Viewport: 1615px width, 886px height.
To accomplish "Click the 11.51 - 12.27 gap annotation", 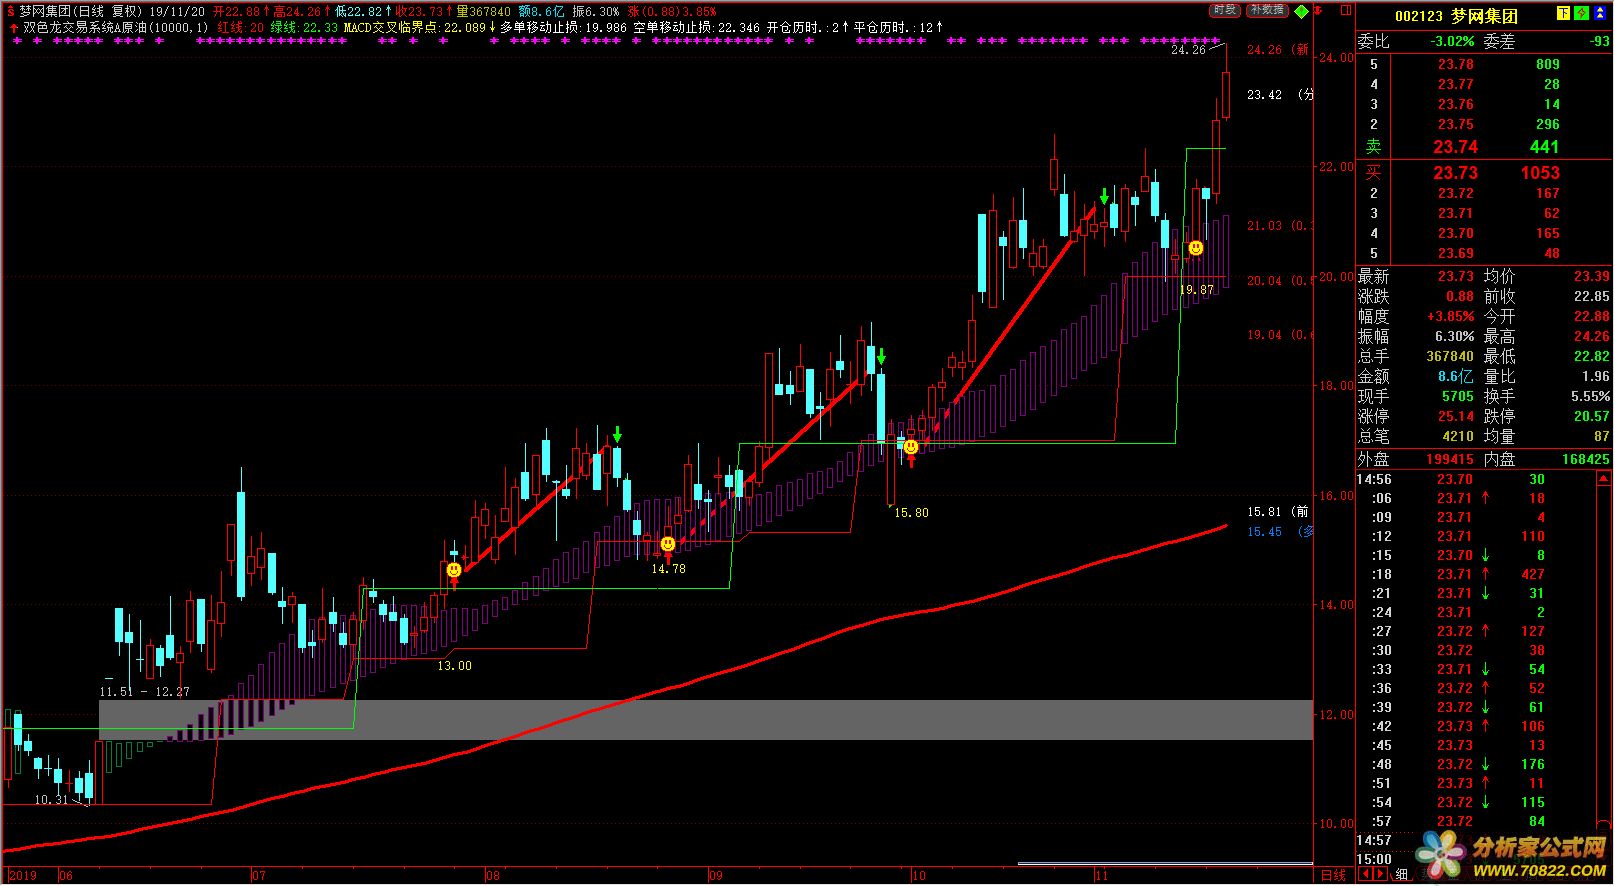I will pyautogui.click(x=144, y=692).
